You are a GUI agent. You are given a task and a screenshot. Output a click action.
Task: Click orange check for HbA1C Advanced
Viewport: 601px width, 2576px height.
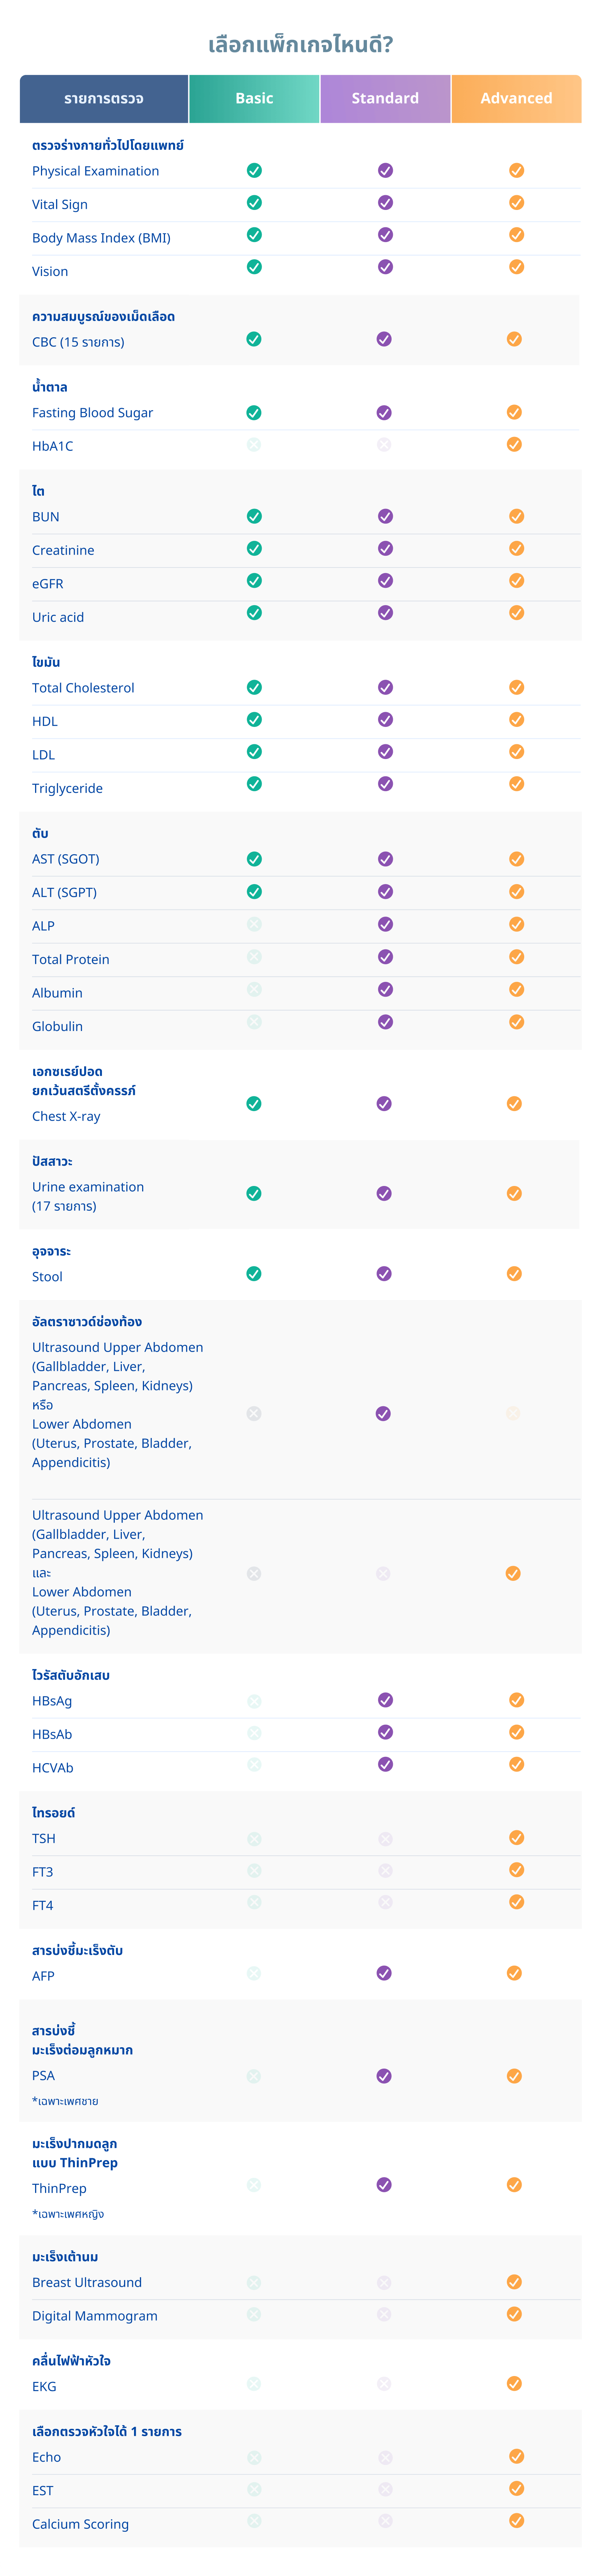514,444
